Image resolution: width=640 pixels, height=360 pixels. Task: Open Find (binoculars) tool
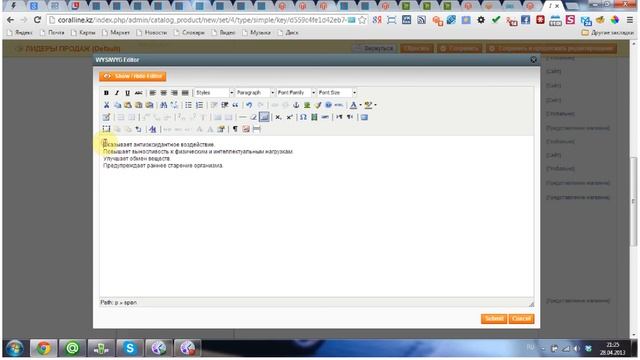point(163,105)
